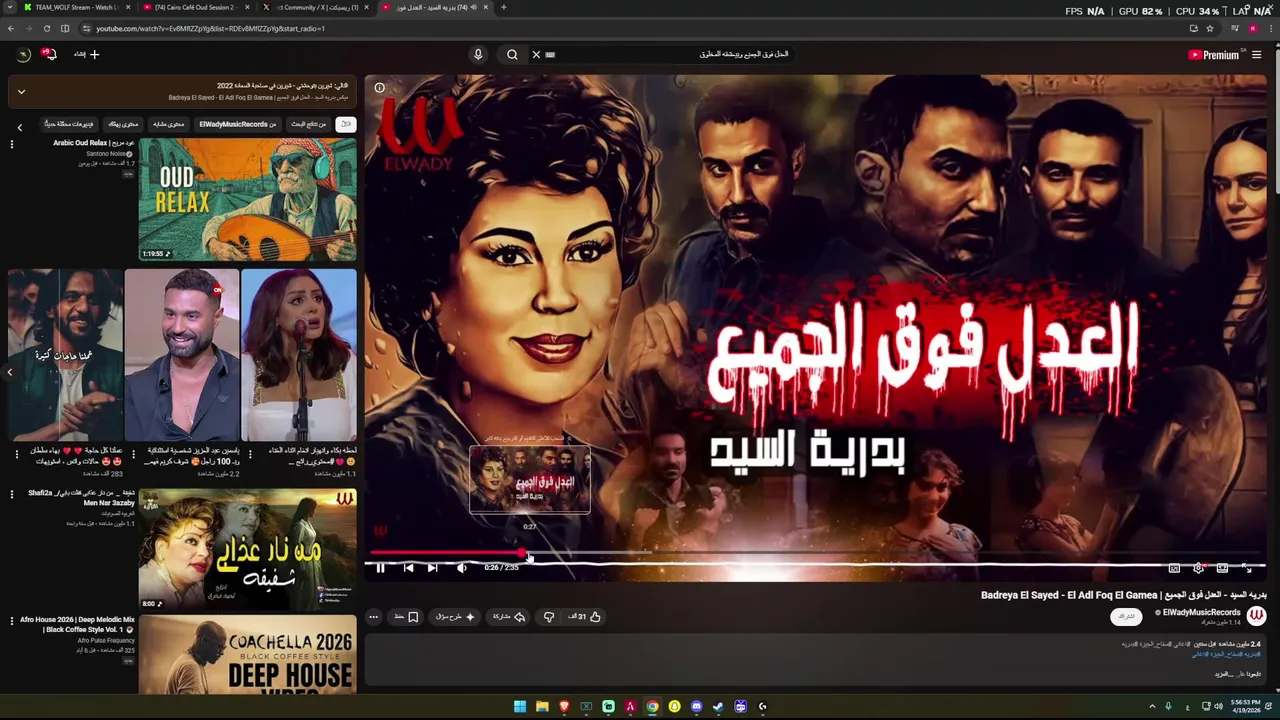
Task: Switch to Cairo Café Oud Session tab
Action: click(195, 7)
